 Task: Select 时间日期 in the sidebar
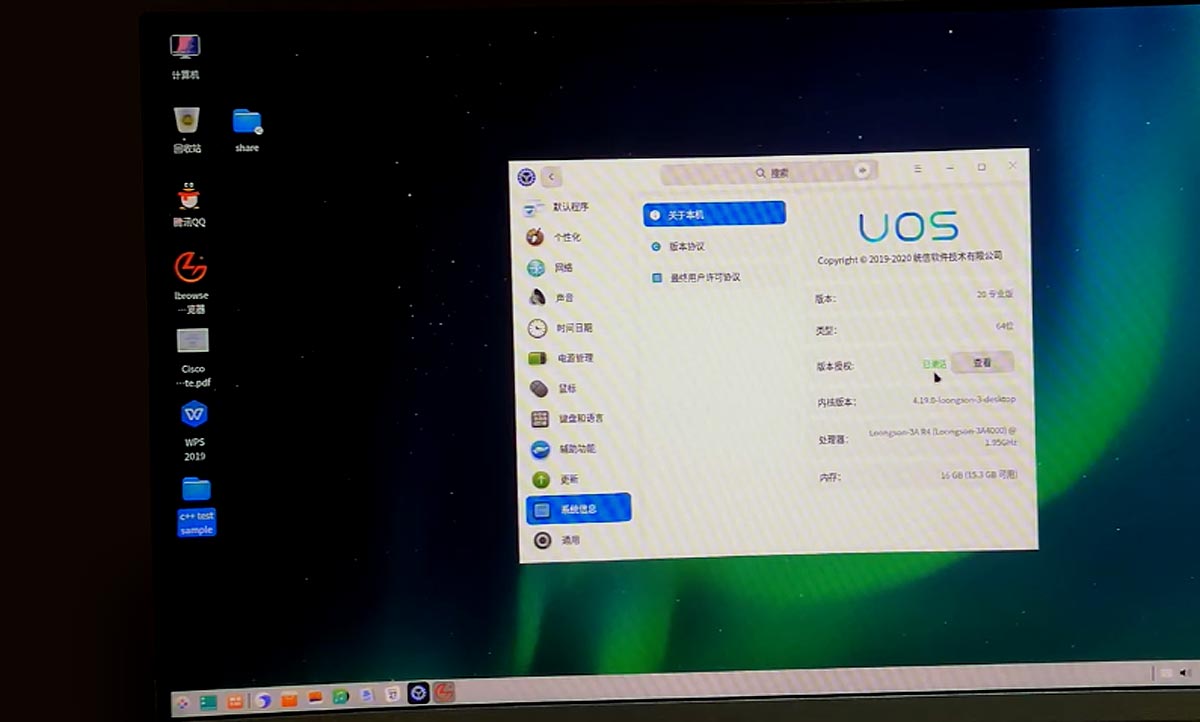pos(576,328)
